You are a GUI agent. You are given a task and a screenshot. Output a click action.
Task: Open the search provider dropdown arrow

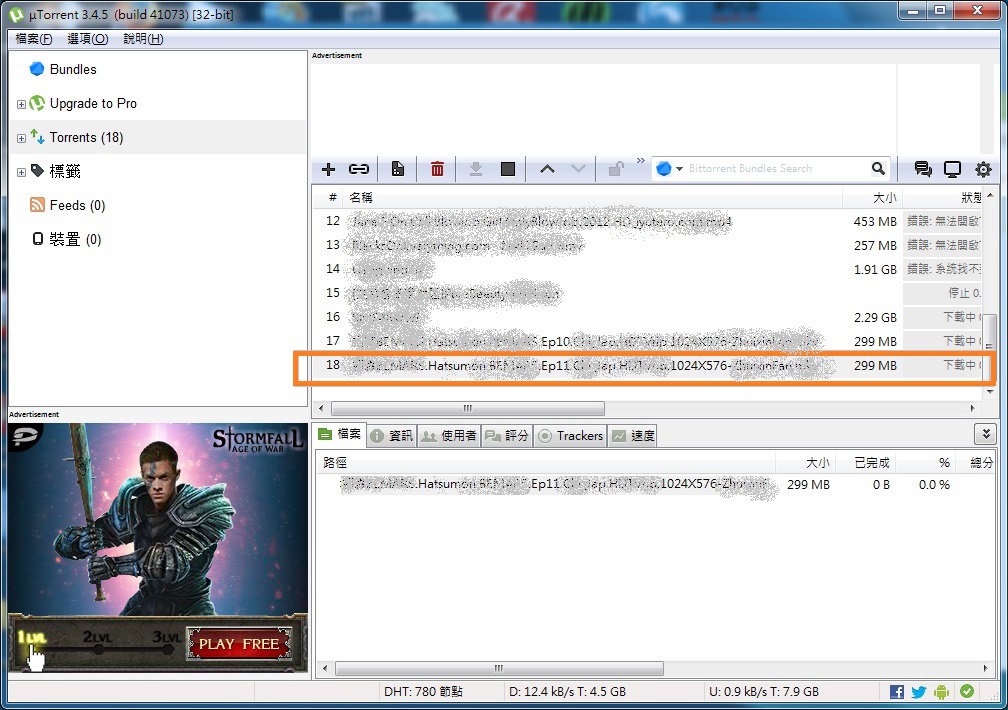pyautogui.click(x=680, y=169)
